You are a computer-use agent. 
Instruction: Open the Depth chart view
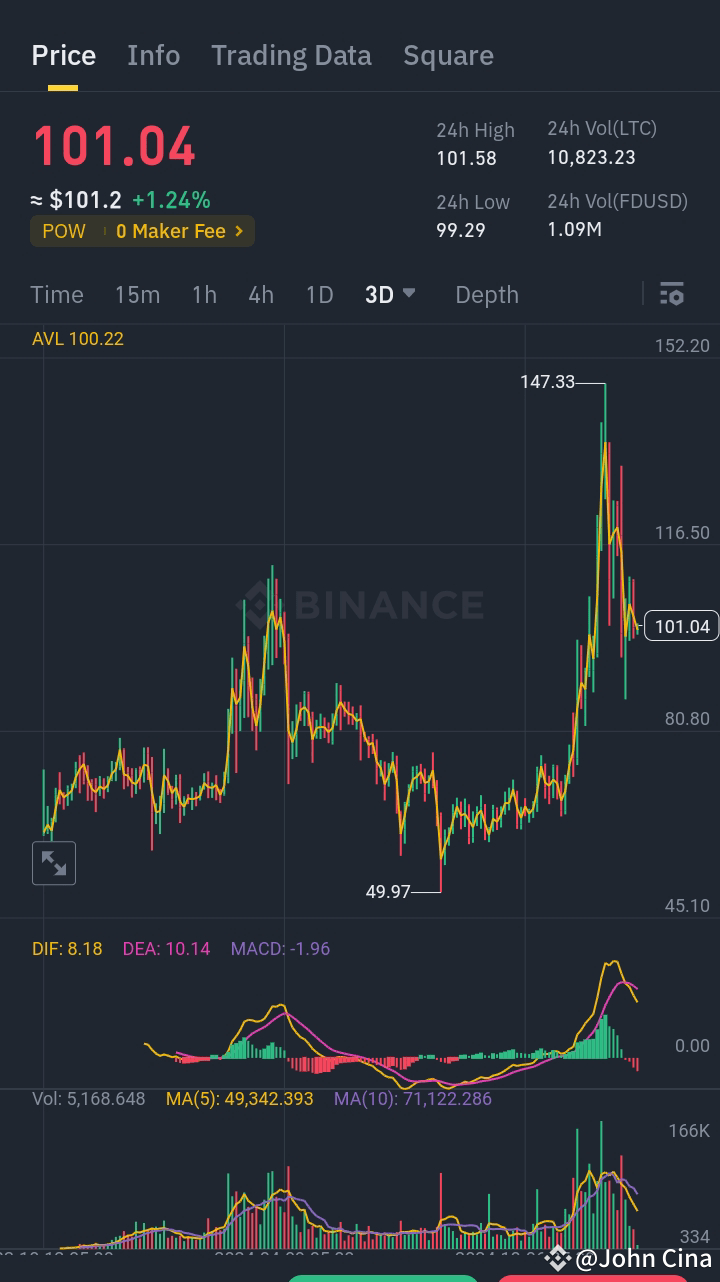pyautogui.click(x=487, y=294)
